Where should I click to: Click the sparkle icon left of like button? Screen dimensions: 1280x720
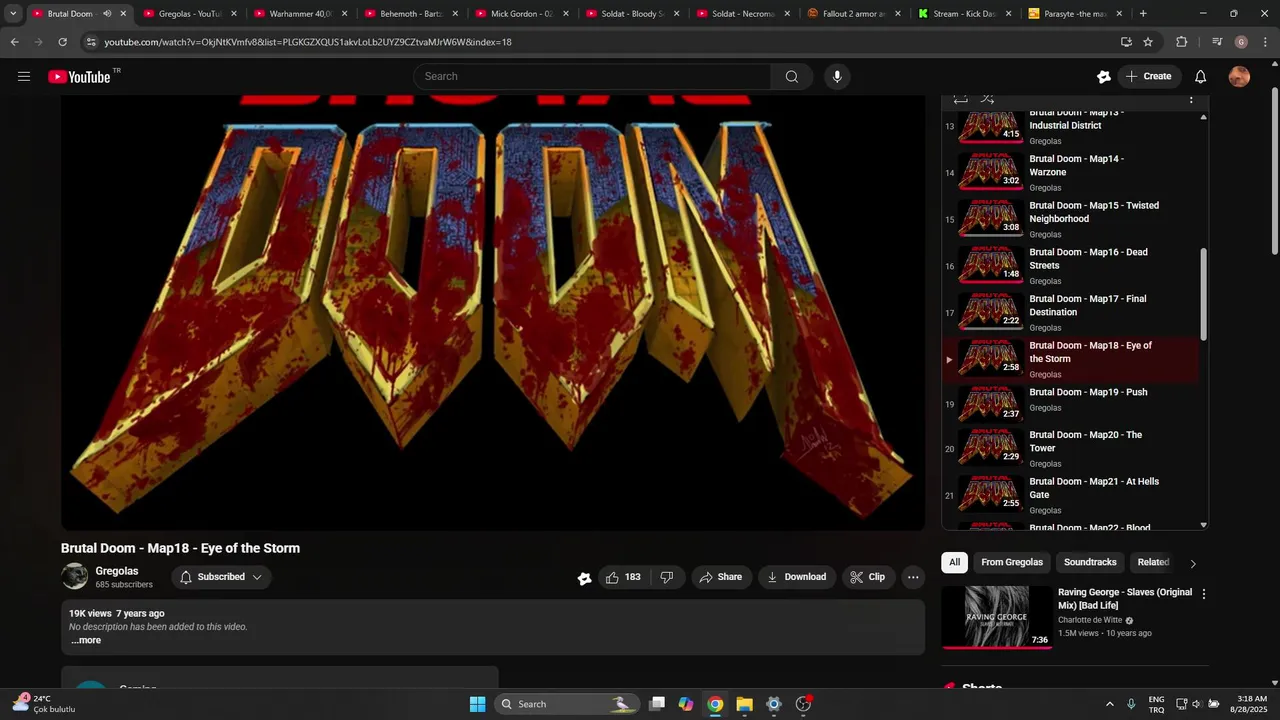585,578
